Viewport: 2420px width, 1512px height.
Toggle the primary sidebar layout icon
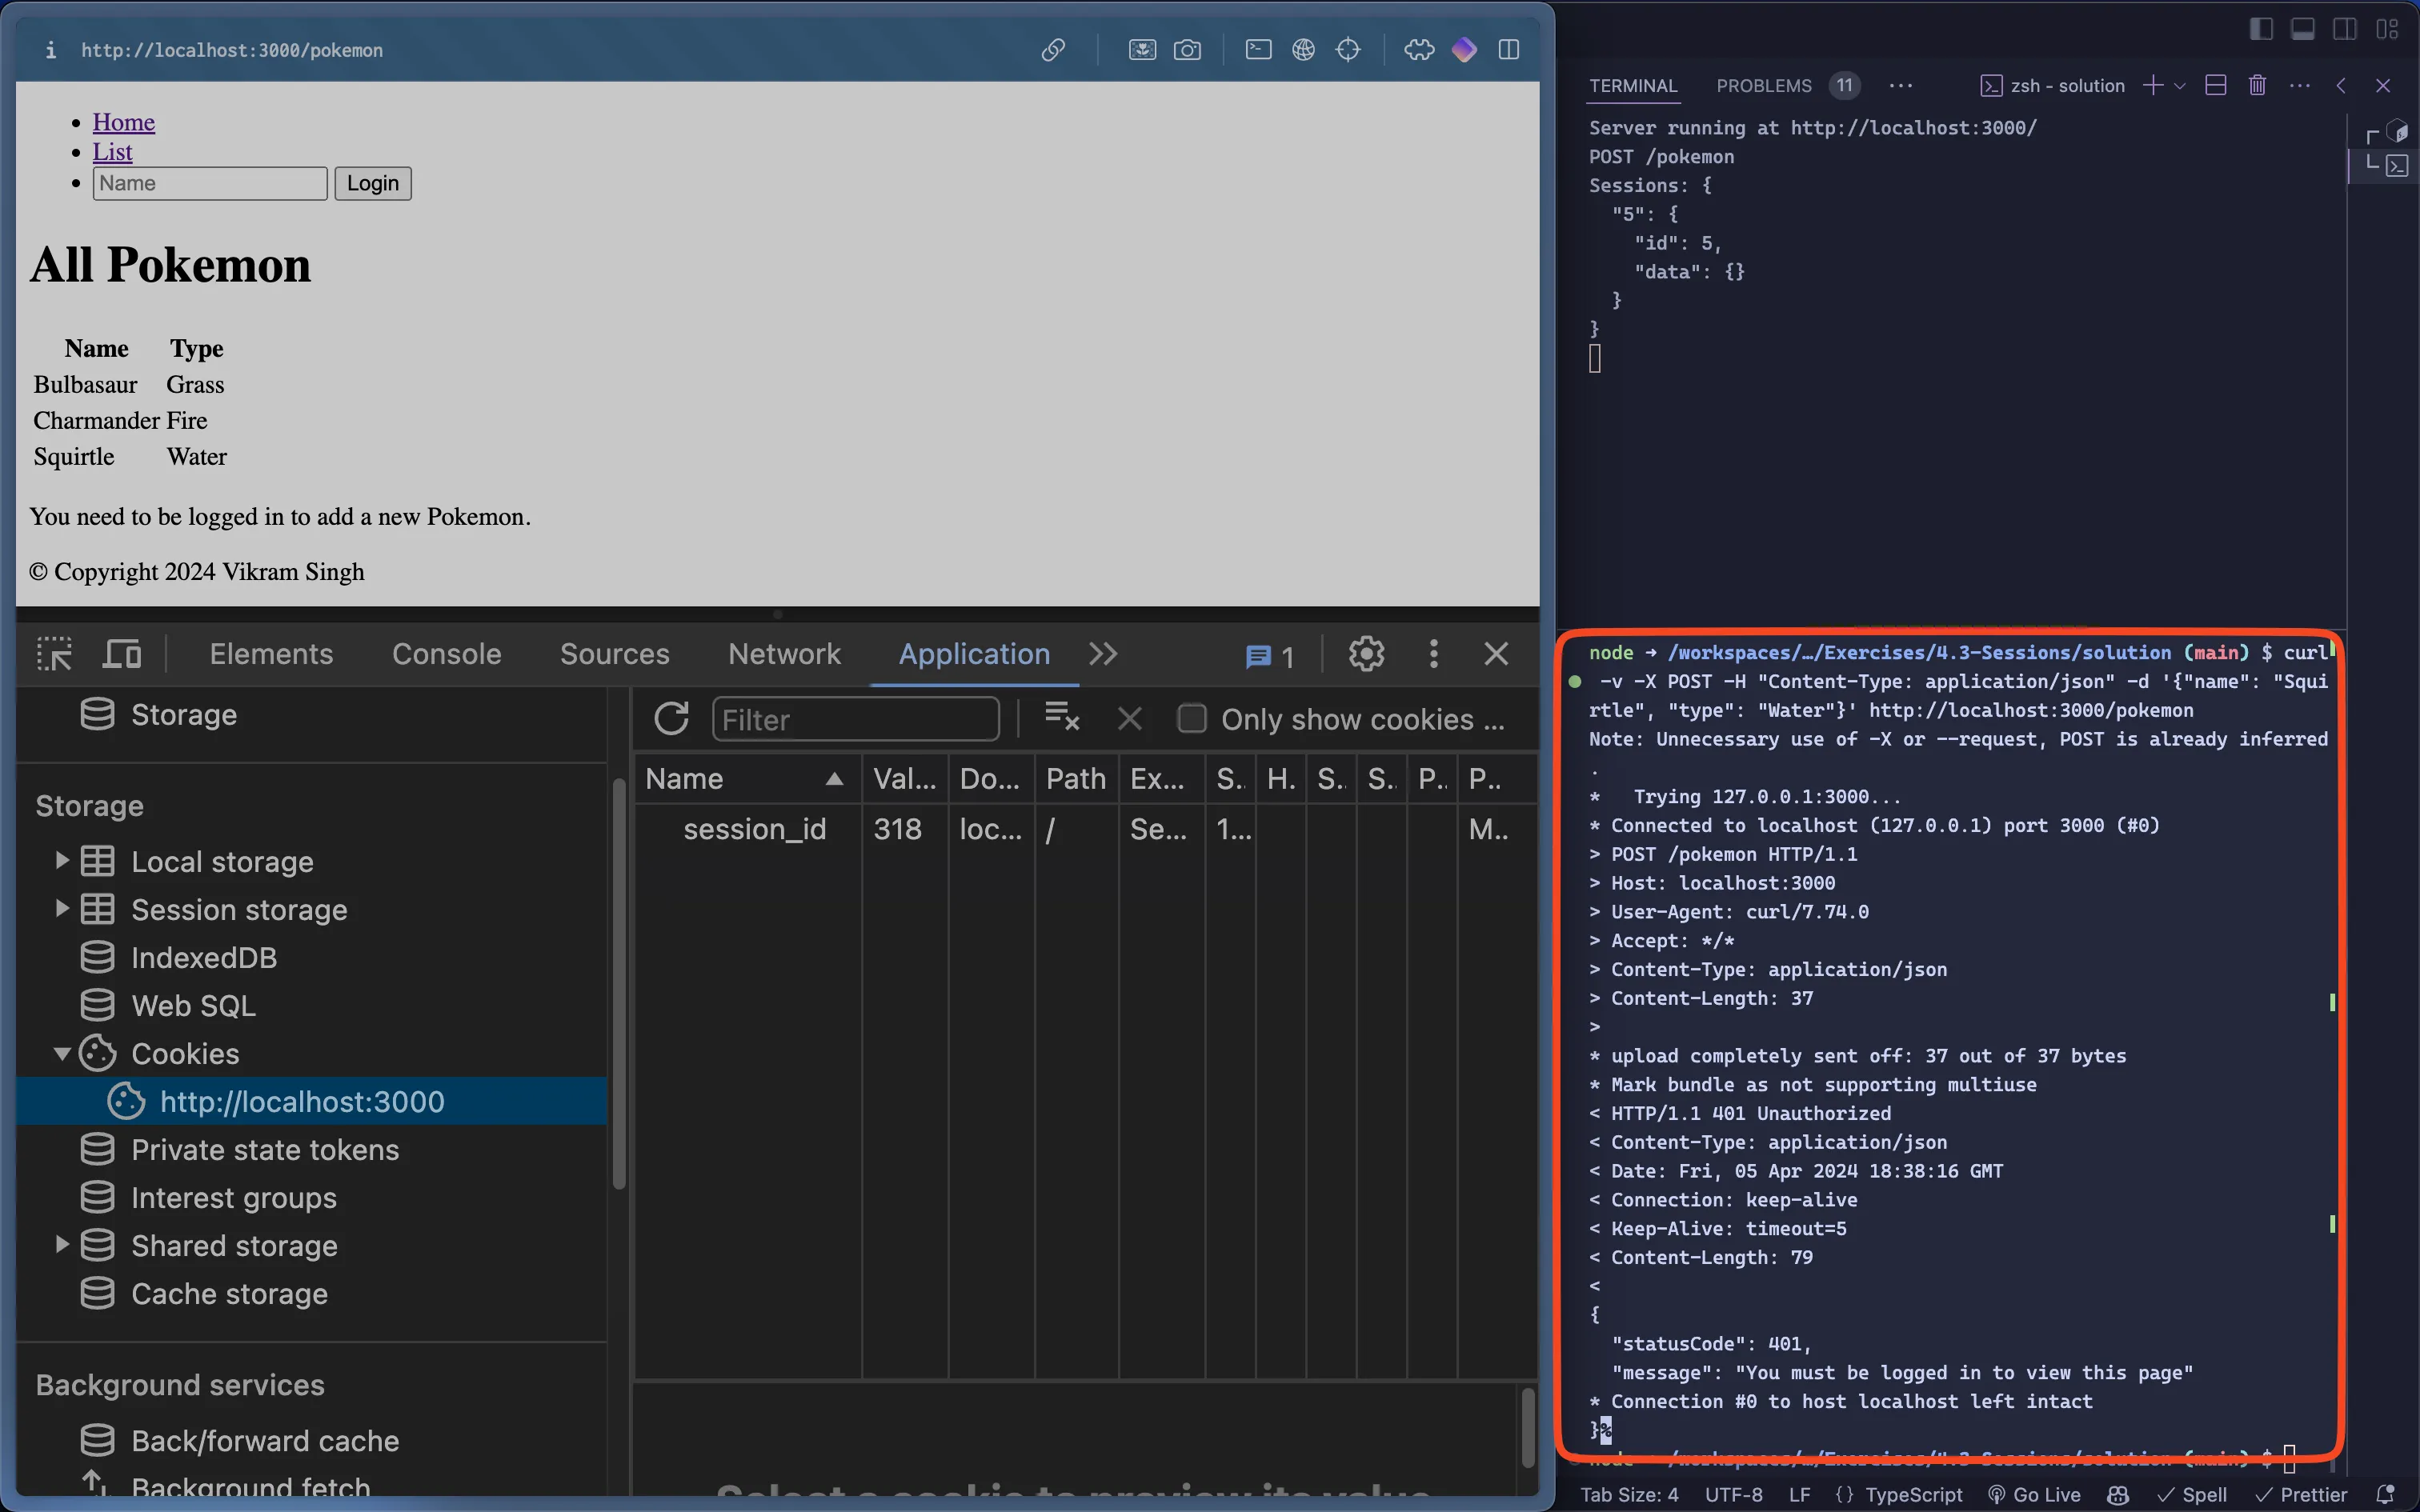click(2260, 28)
